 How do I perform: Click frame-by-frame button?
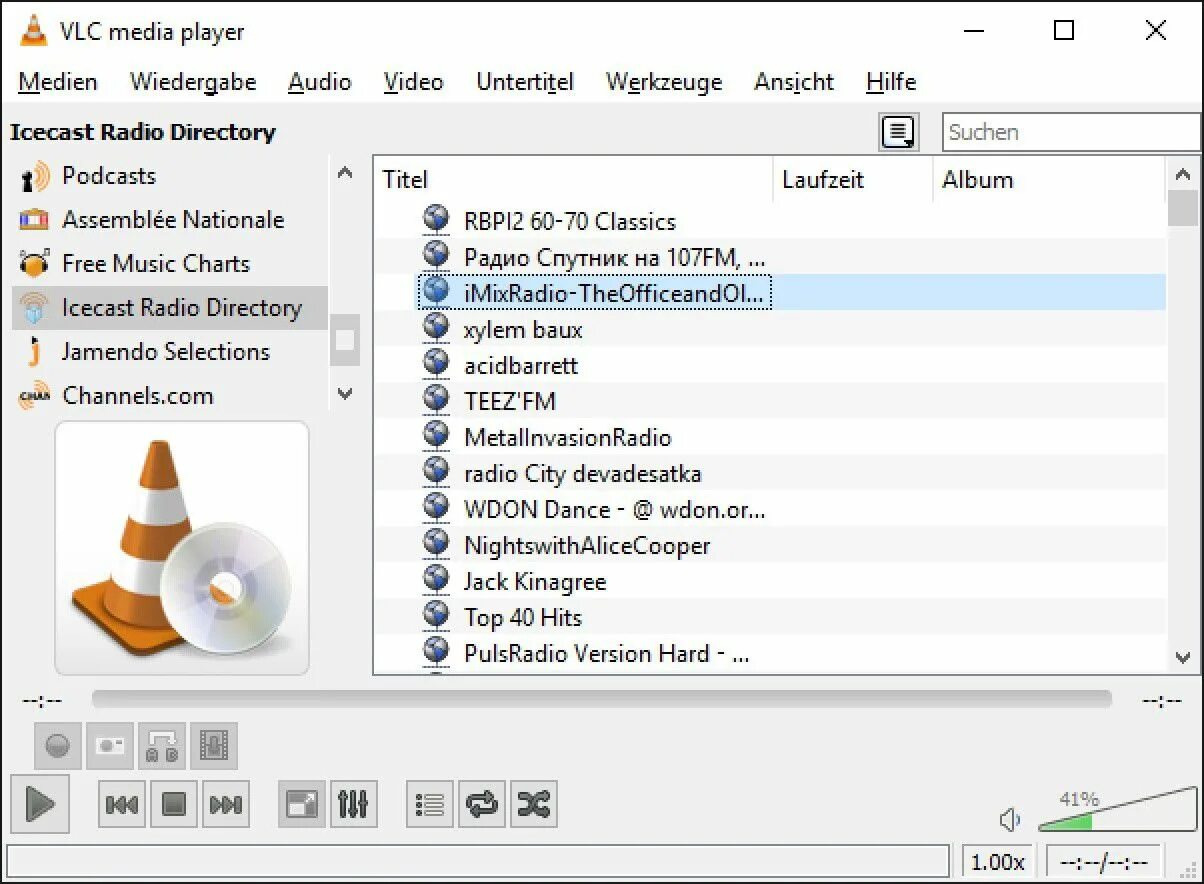point(214,745)
